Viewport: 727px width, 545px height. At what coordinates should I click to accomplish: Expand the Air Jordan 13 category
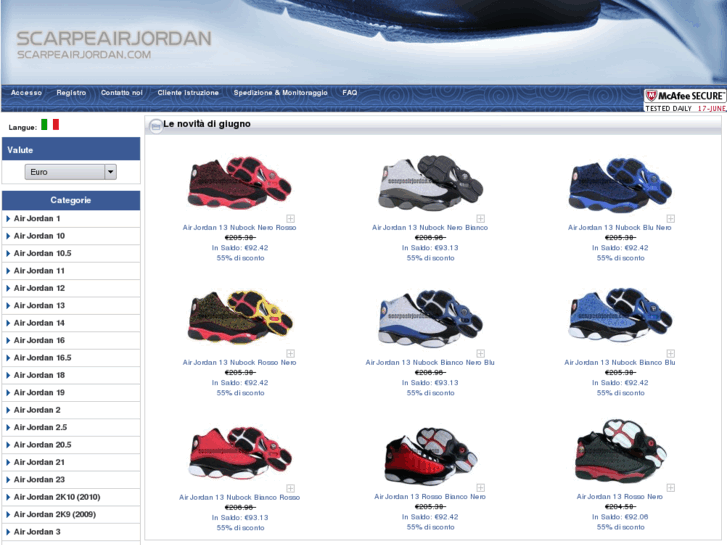pos(71,305)
